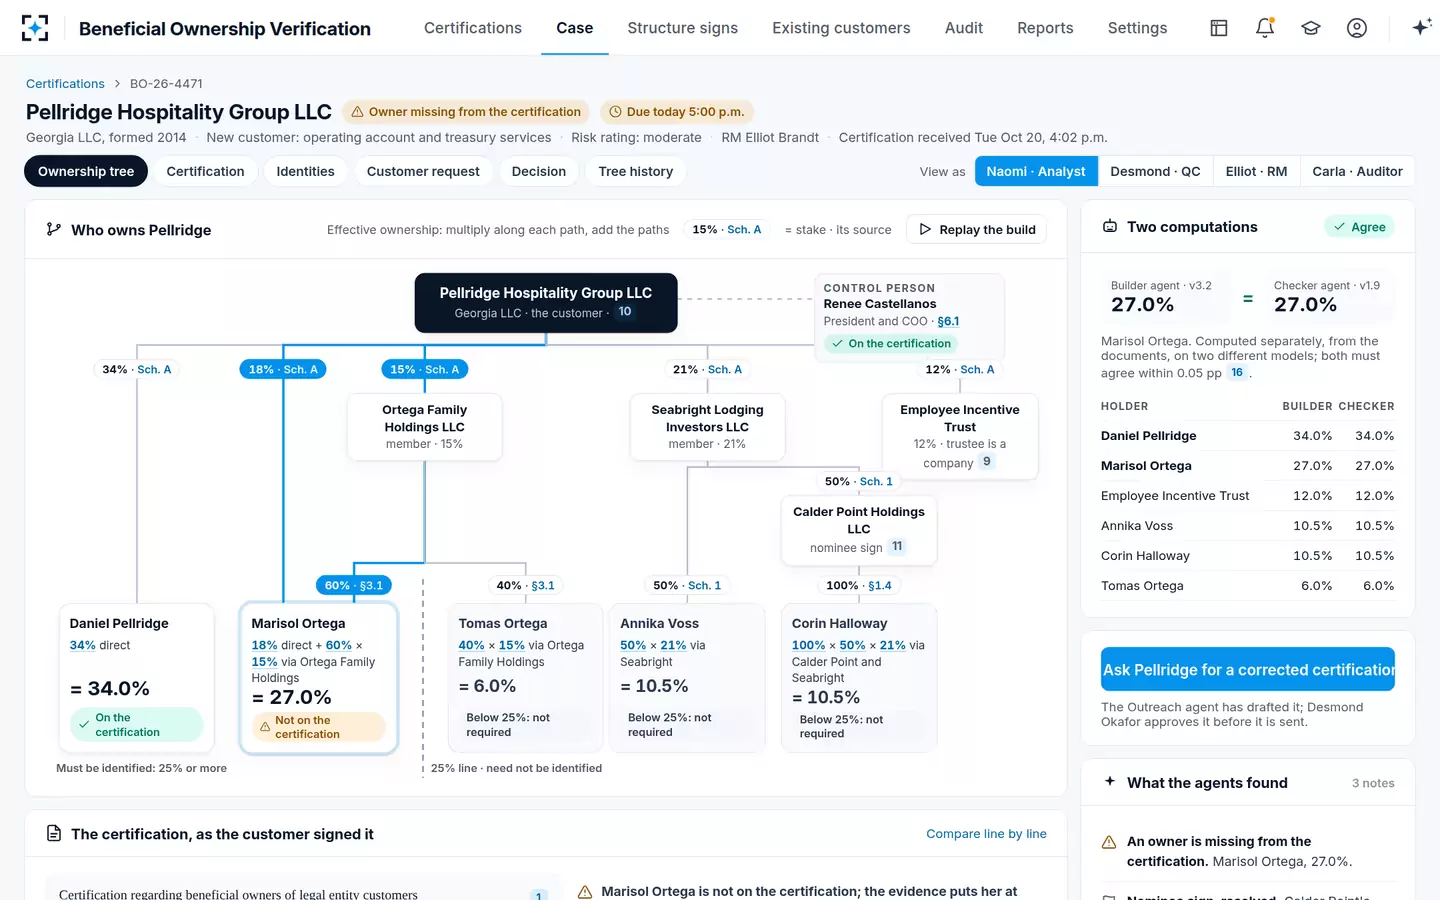Switch view to Carla · Auditor
Image resolution: width=1440 pixels, height=900 pixels.
click(1357, 172)
